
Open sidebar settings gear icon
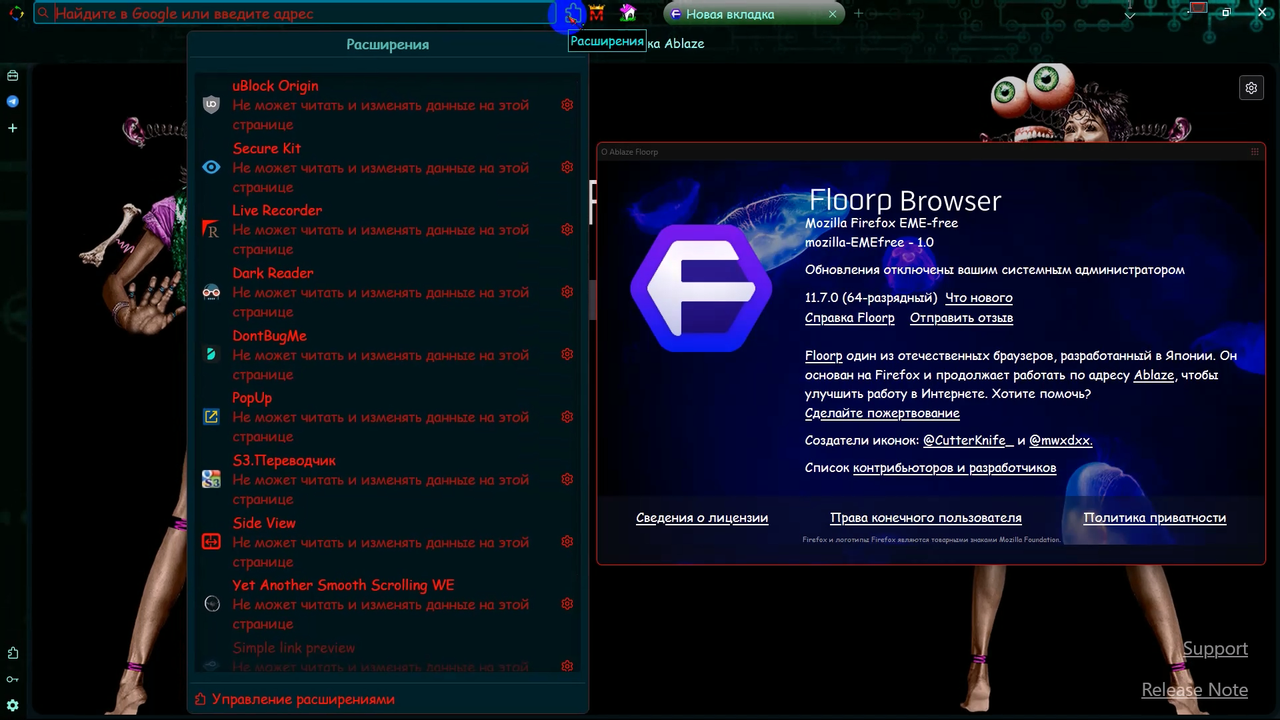click(13, 706)
